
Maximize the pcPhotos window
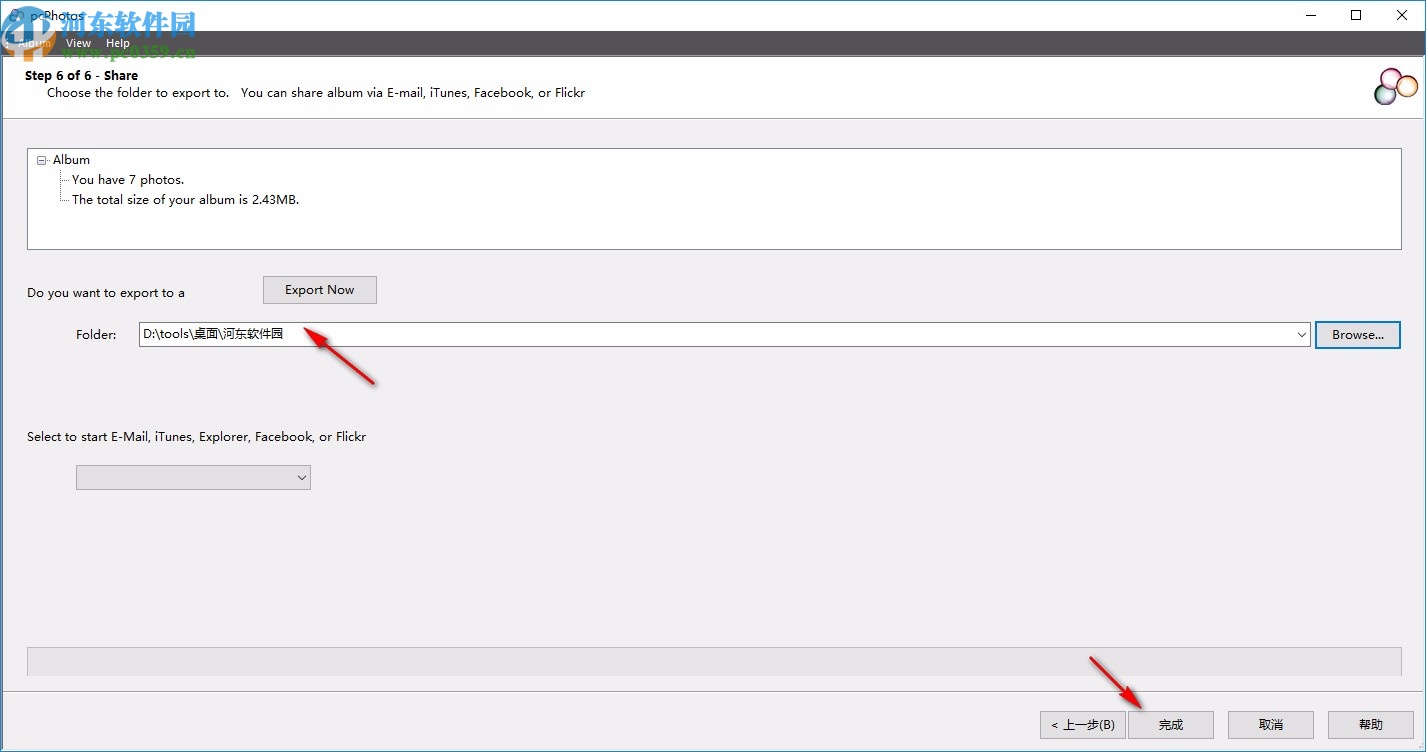click(1356, 15)
